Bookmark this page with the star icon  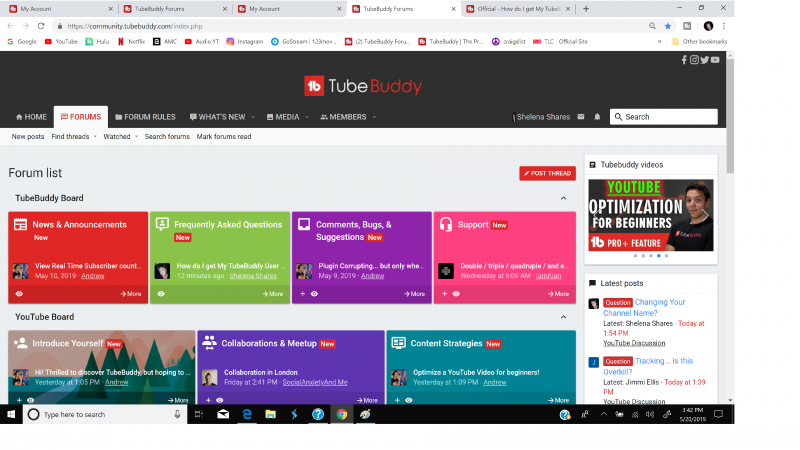tap(668, 26)
